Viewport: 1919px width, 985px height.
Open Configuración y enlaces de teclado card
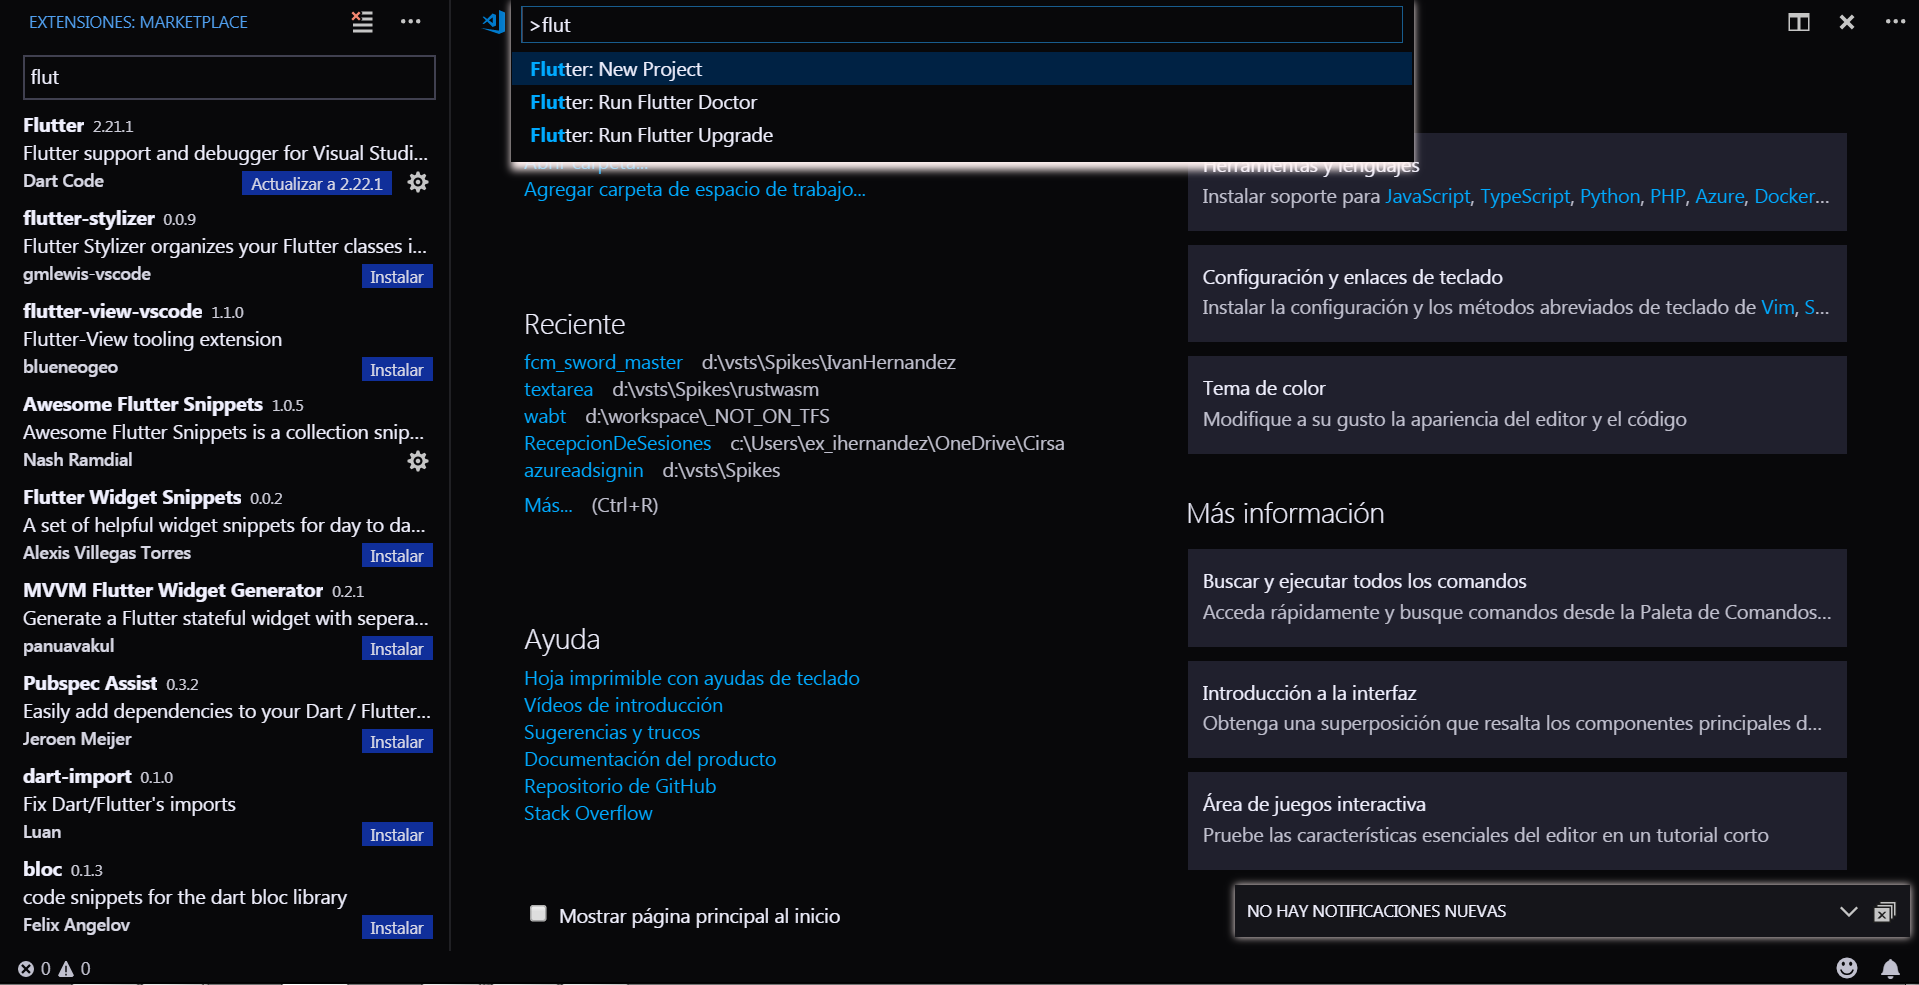click(x=1517, y=293)
